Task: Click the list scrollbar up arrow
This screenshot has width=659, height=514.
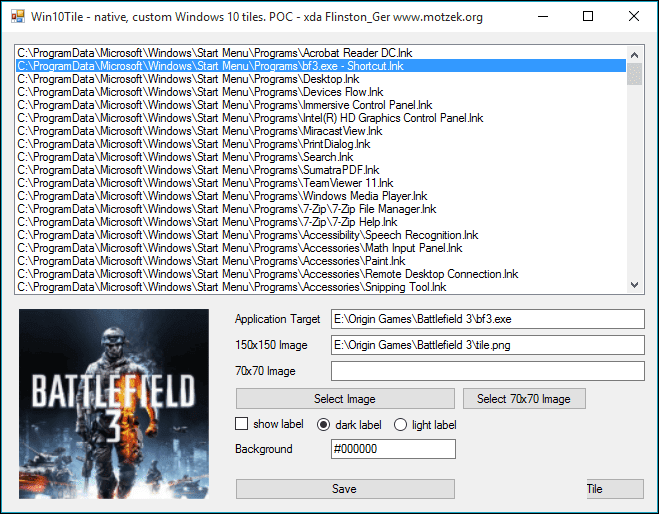Action: tap(635, 55)
